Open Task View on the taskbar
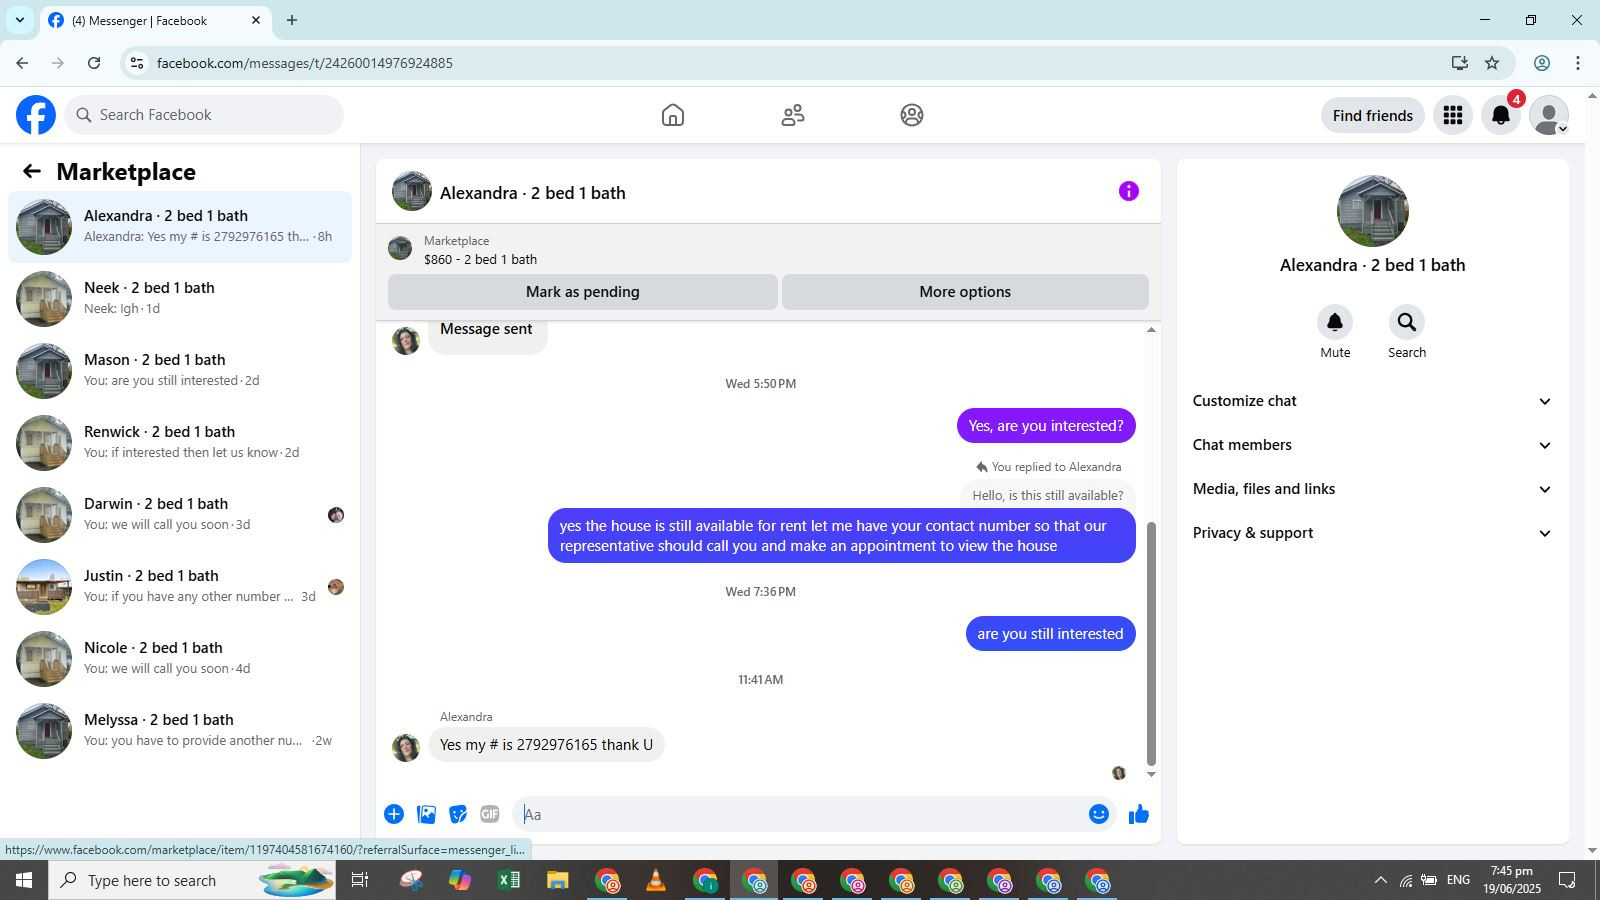Image resolution: width=1600 pixels, height=900 pixels. 360,880
